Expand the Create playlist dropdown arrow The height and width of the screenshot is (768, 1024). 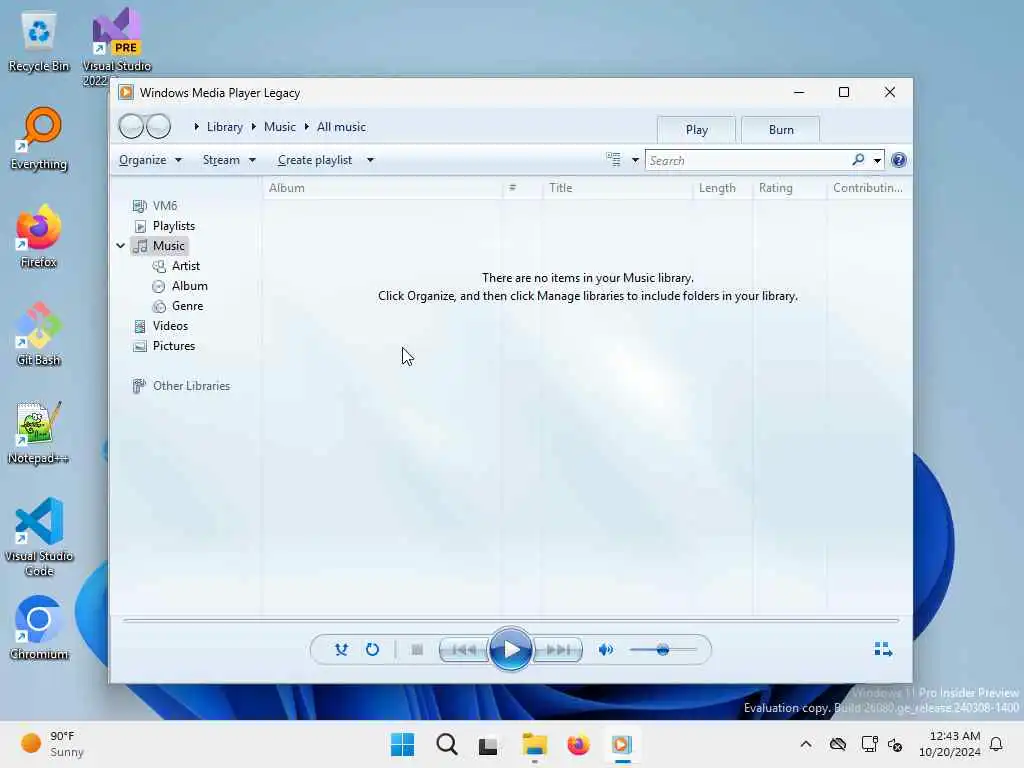click(370, 160)
